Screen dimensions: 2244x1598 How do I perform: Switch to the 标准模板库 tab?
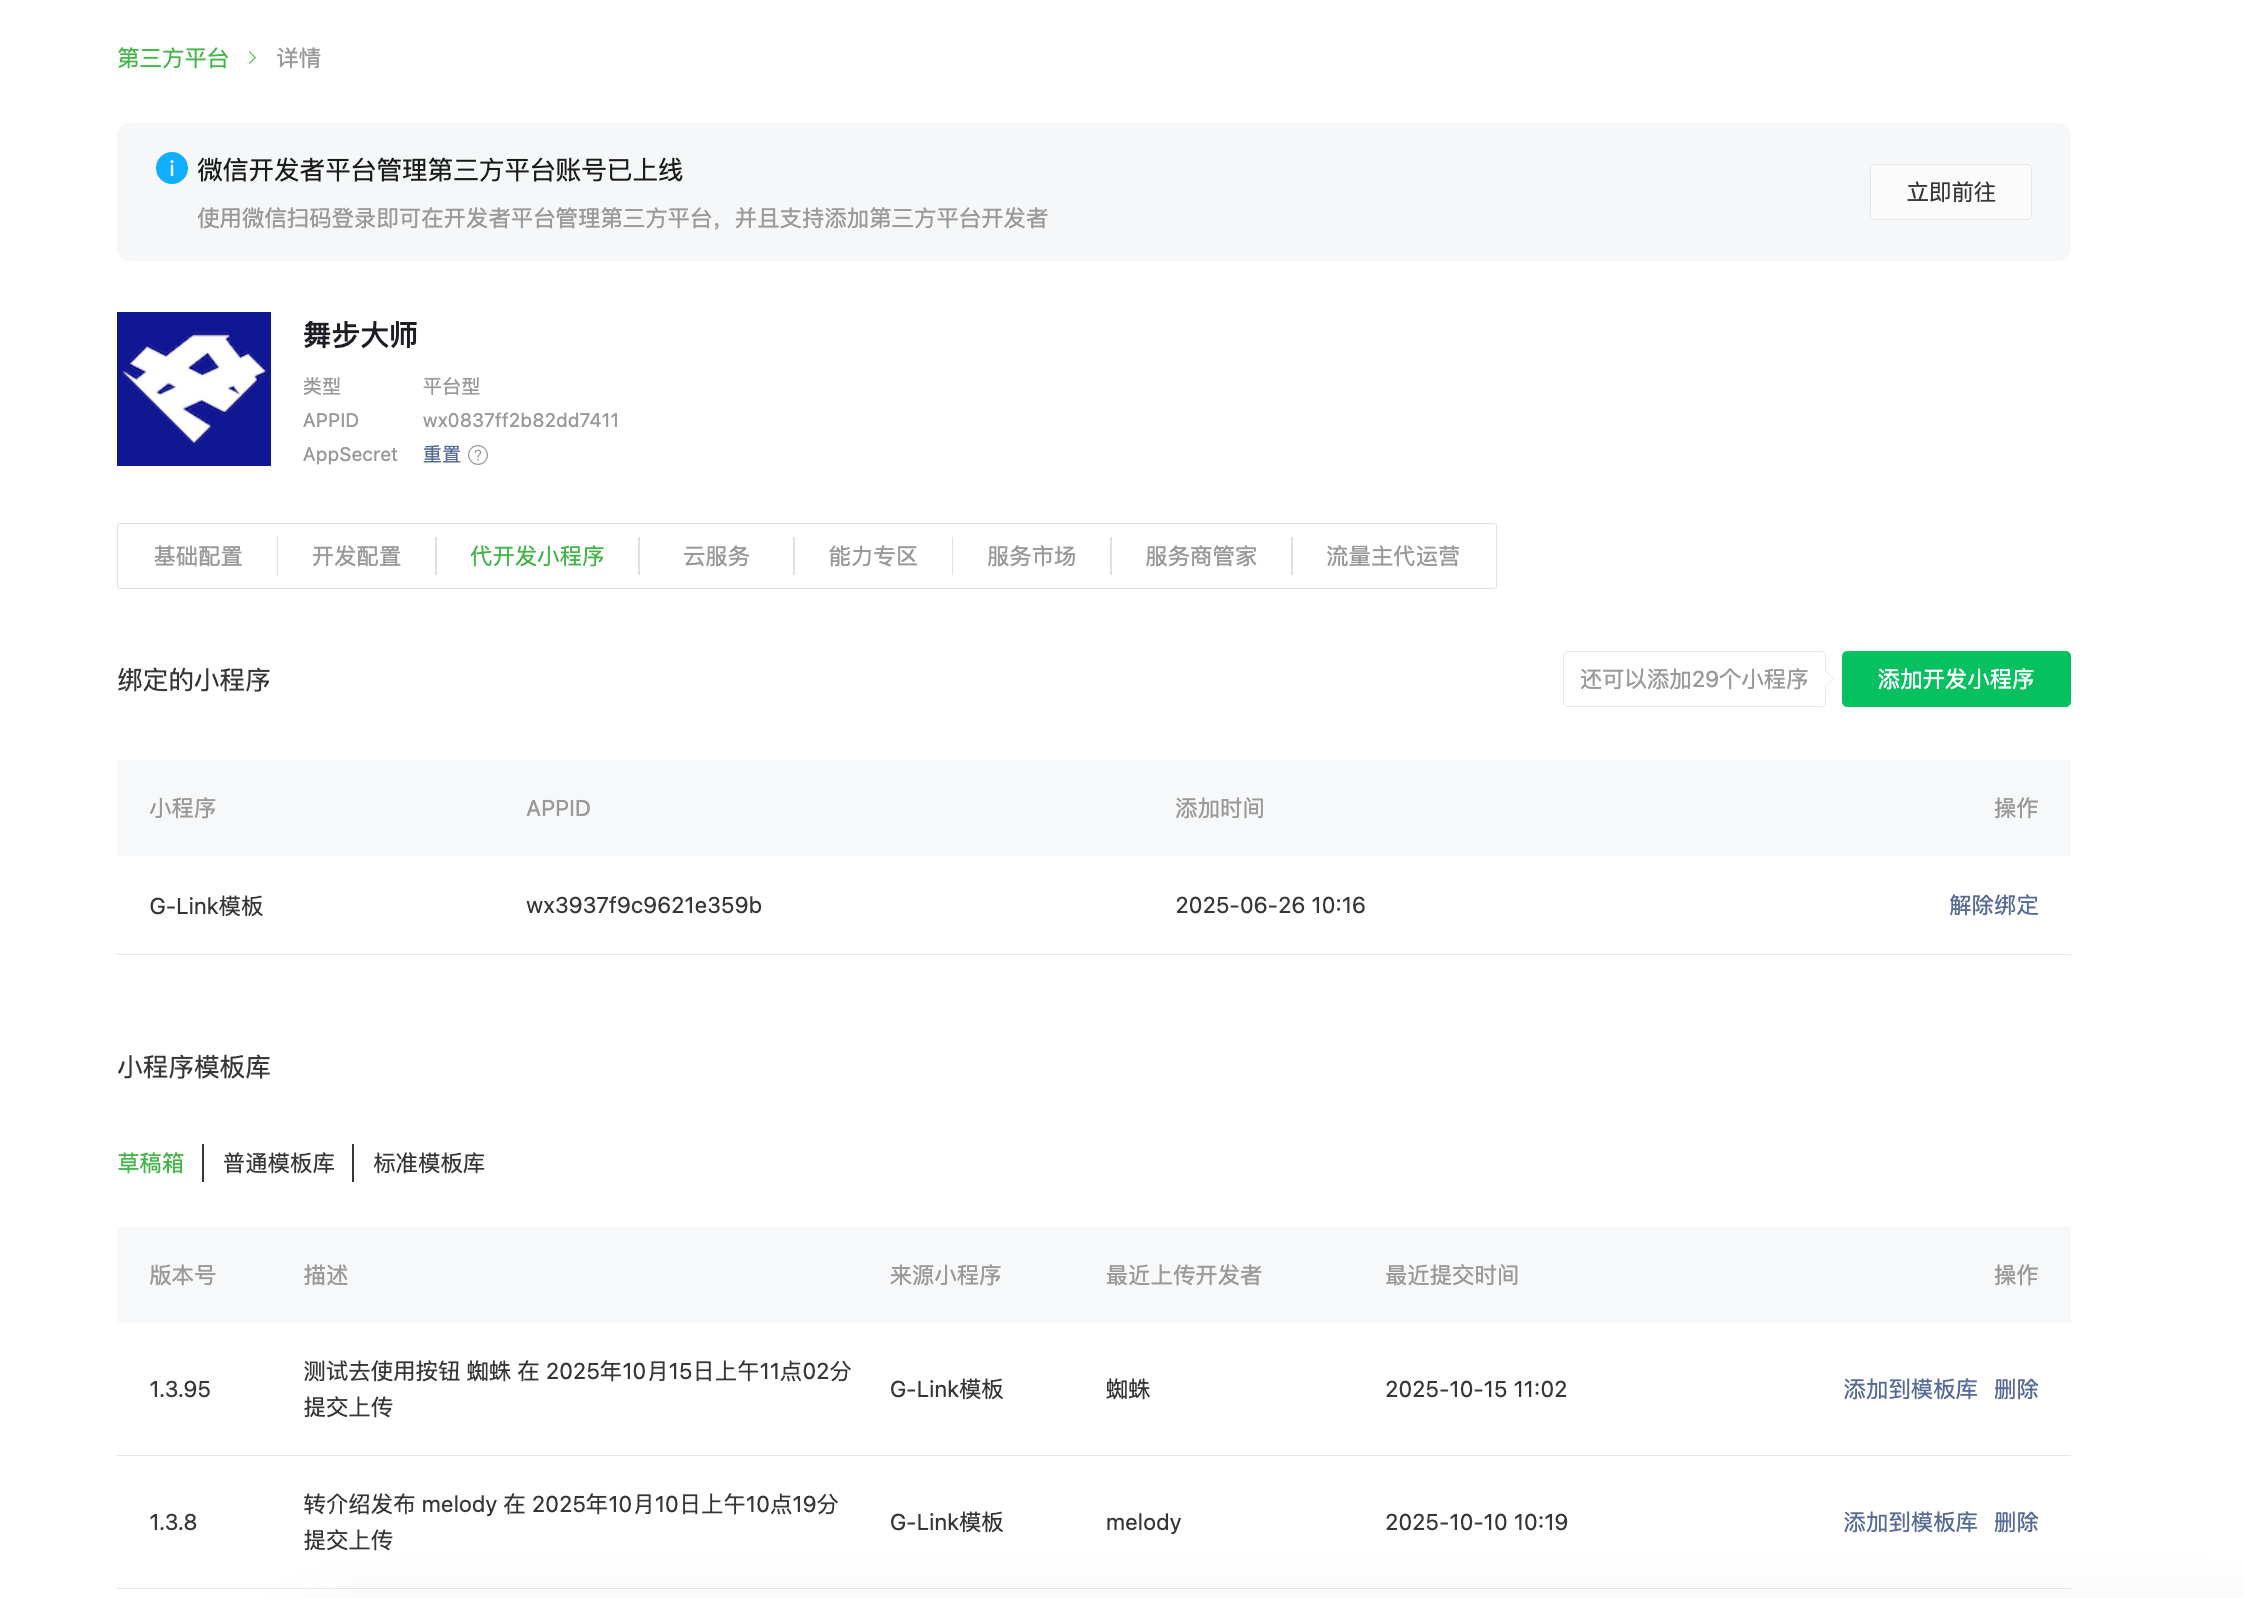pos(429,1163)
